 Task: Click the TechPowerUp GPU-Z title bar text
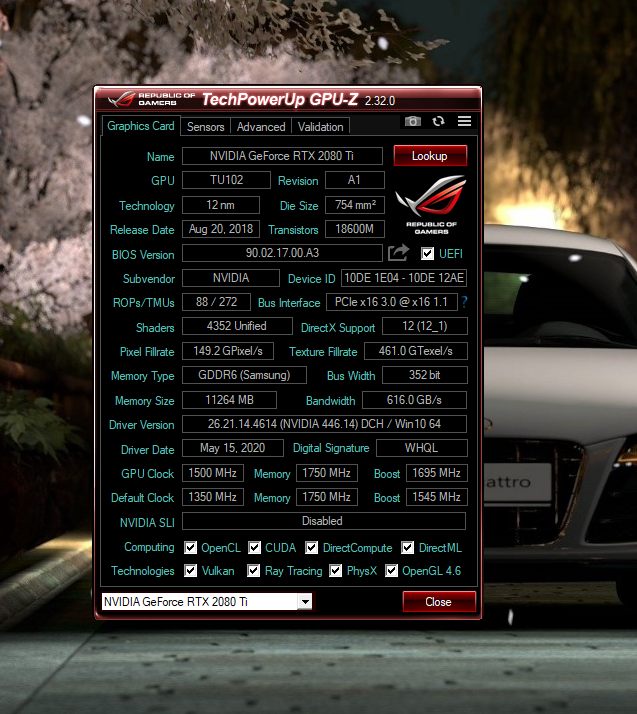(x=280, y=100)
